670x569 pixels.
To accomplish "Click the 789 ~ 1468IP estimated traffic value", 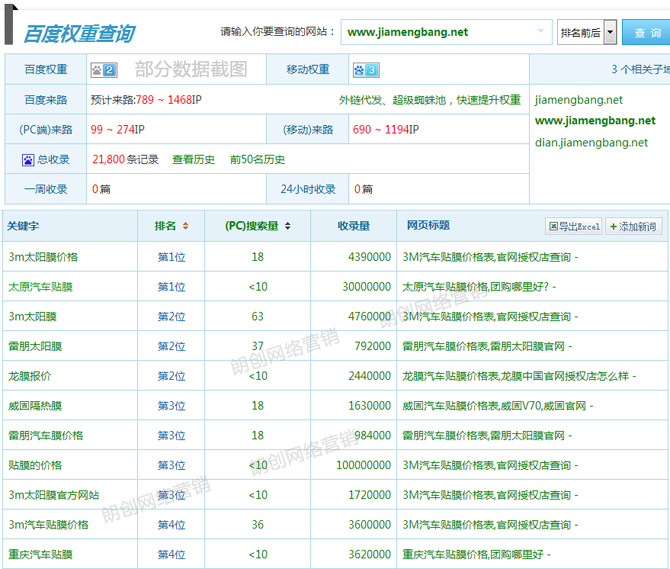I will pos(168,100).
